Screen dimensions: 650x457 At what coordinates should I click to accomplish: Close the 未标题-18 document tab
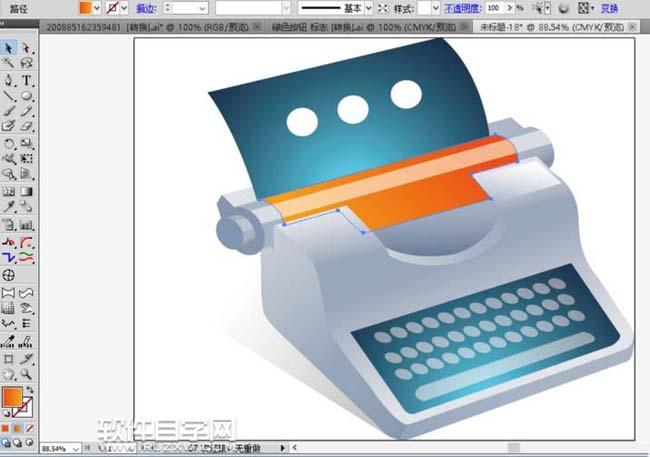coord(632,27)
